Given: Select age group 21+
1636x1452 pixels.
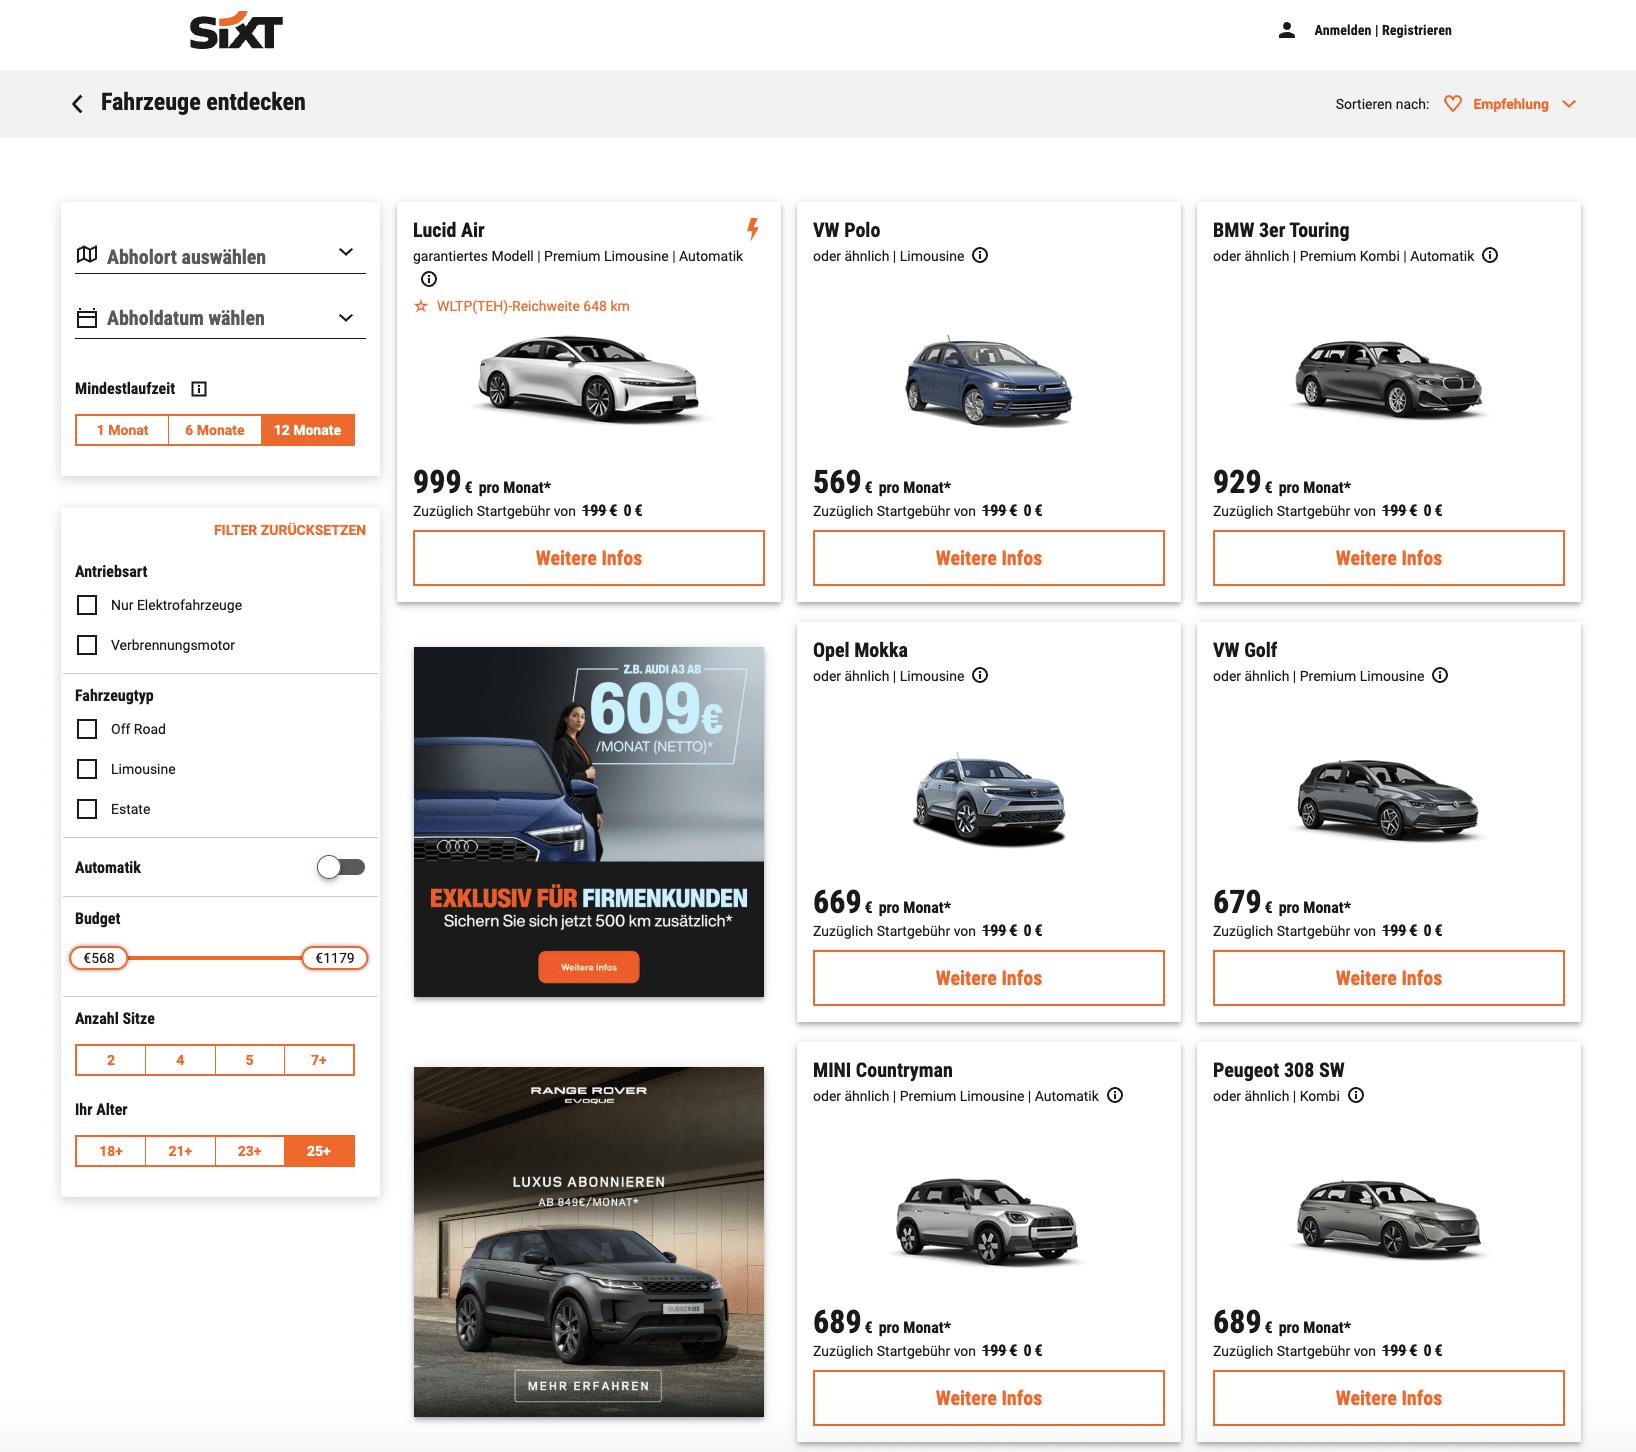Looking at the screenshot, I should (180, 1151).
